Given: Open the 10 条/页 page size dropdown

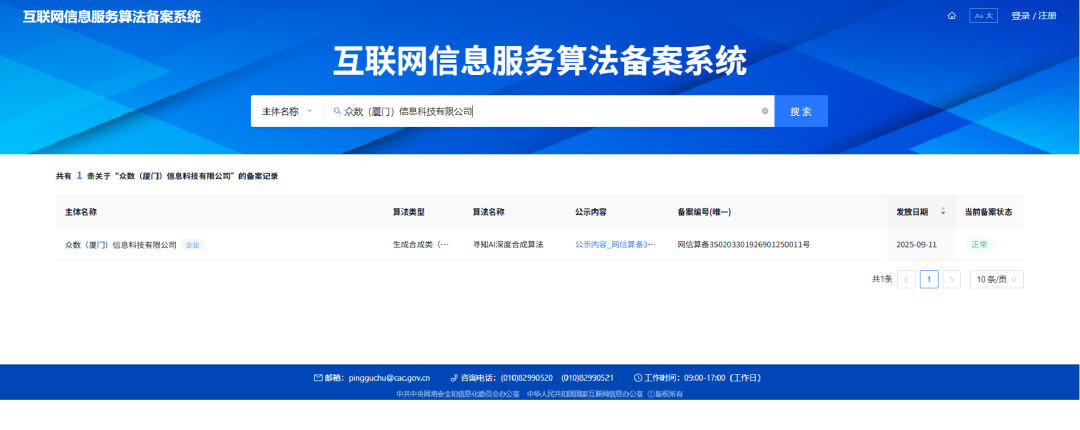Looking at the screenshot, I should [x=997, y=279].
